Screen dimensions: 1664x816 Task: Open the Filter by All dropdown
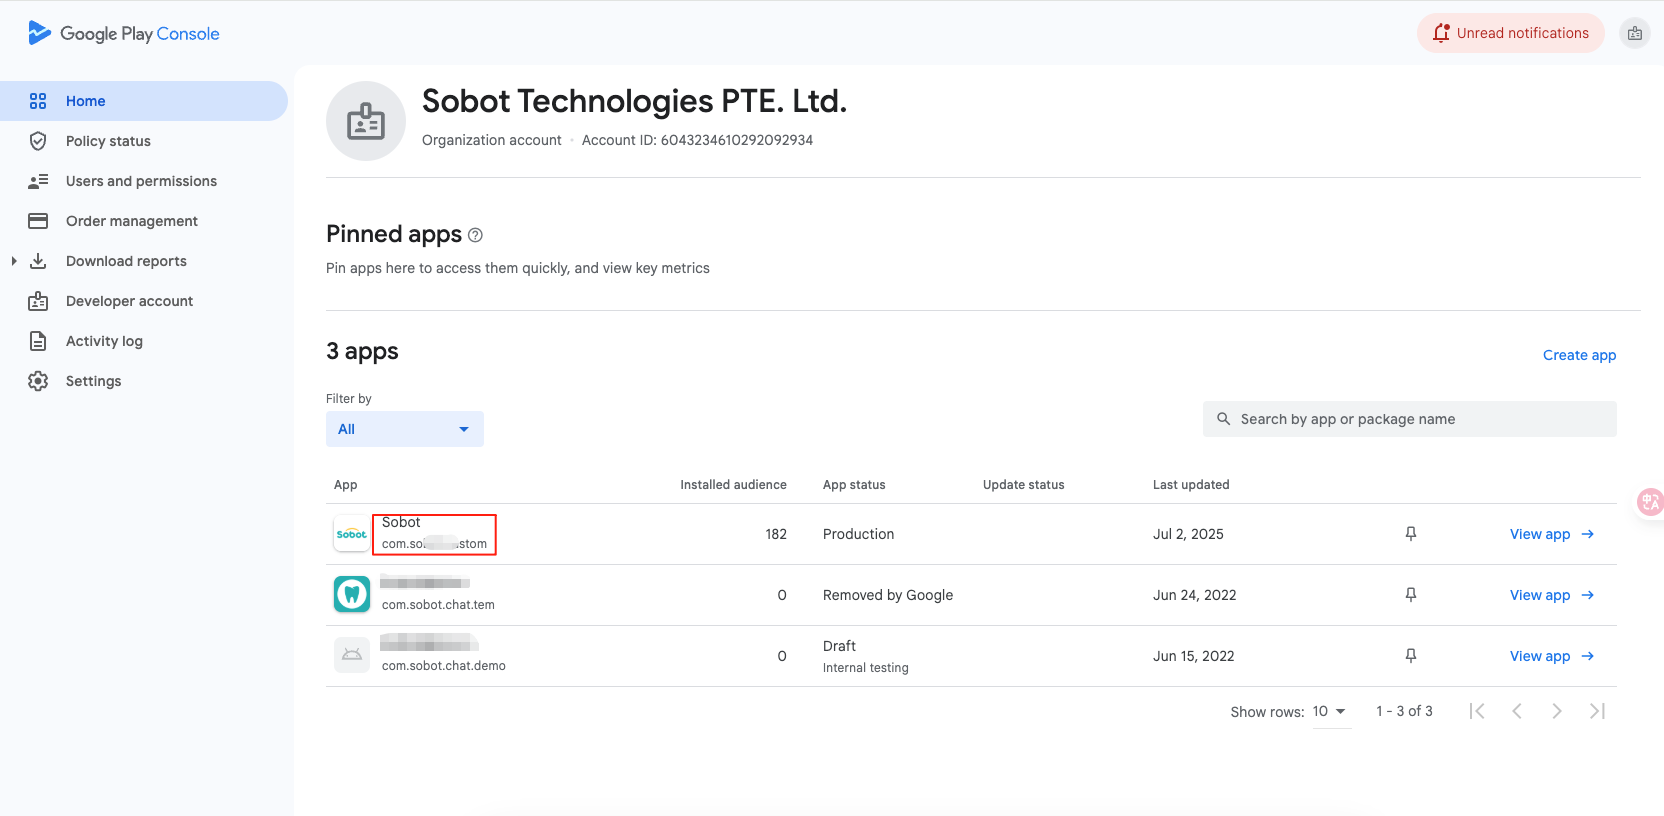click(404, 429)
